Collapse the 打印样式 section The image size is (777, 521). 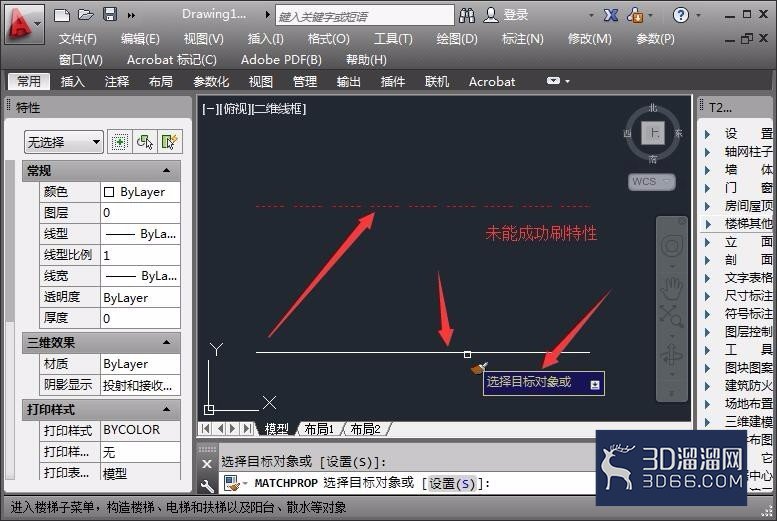click(166, 409)
